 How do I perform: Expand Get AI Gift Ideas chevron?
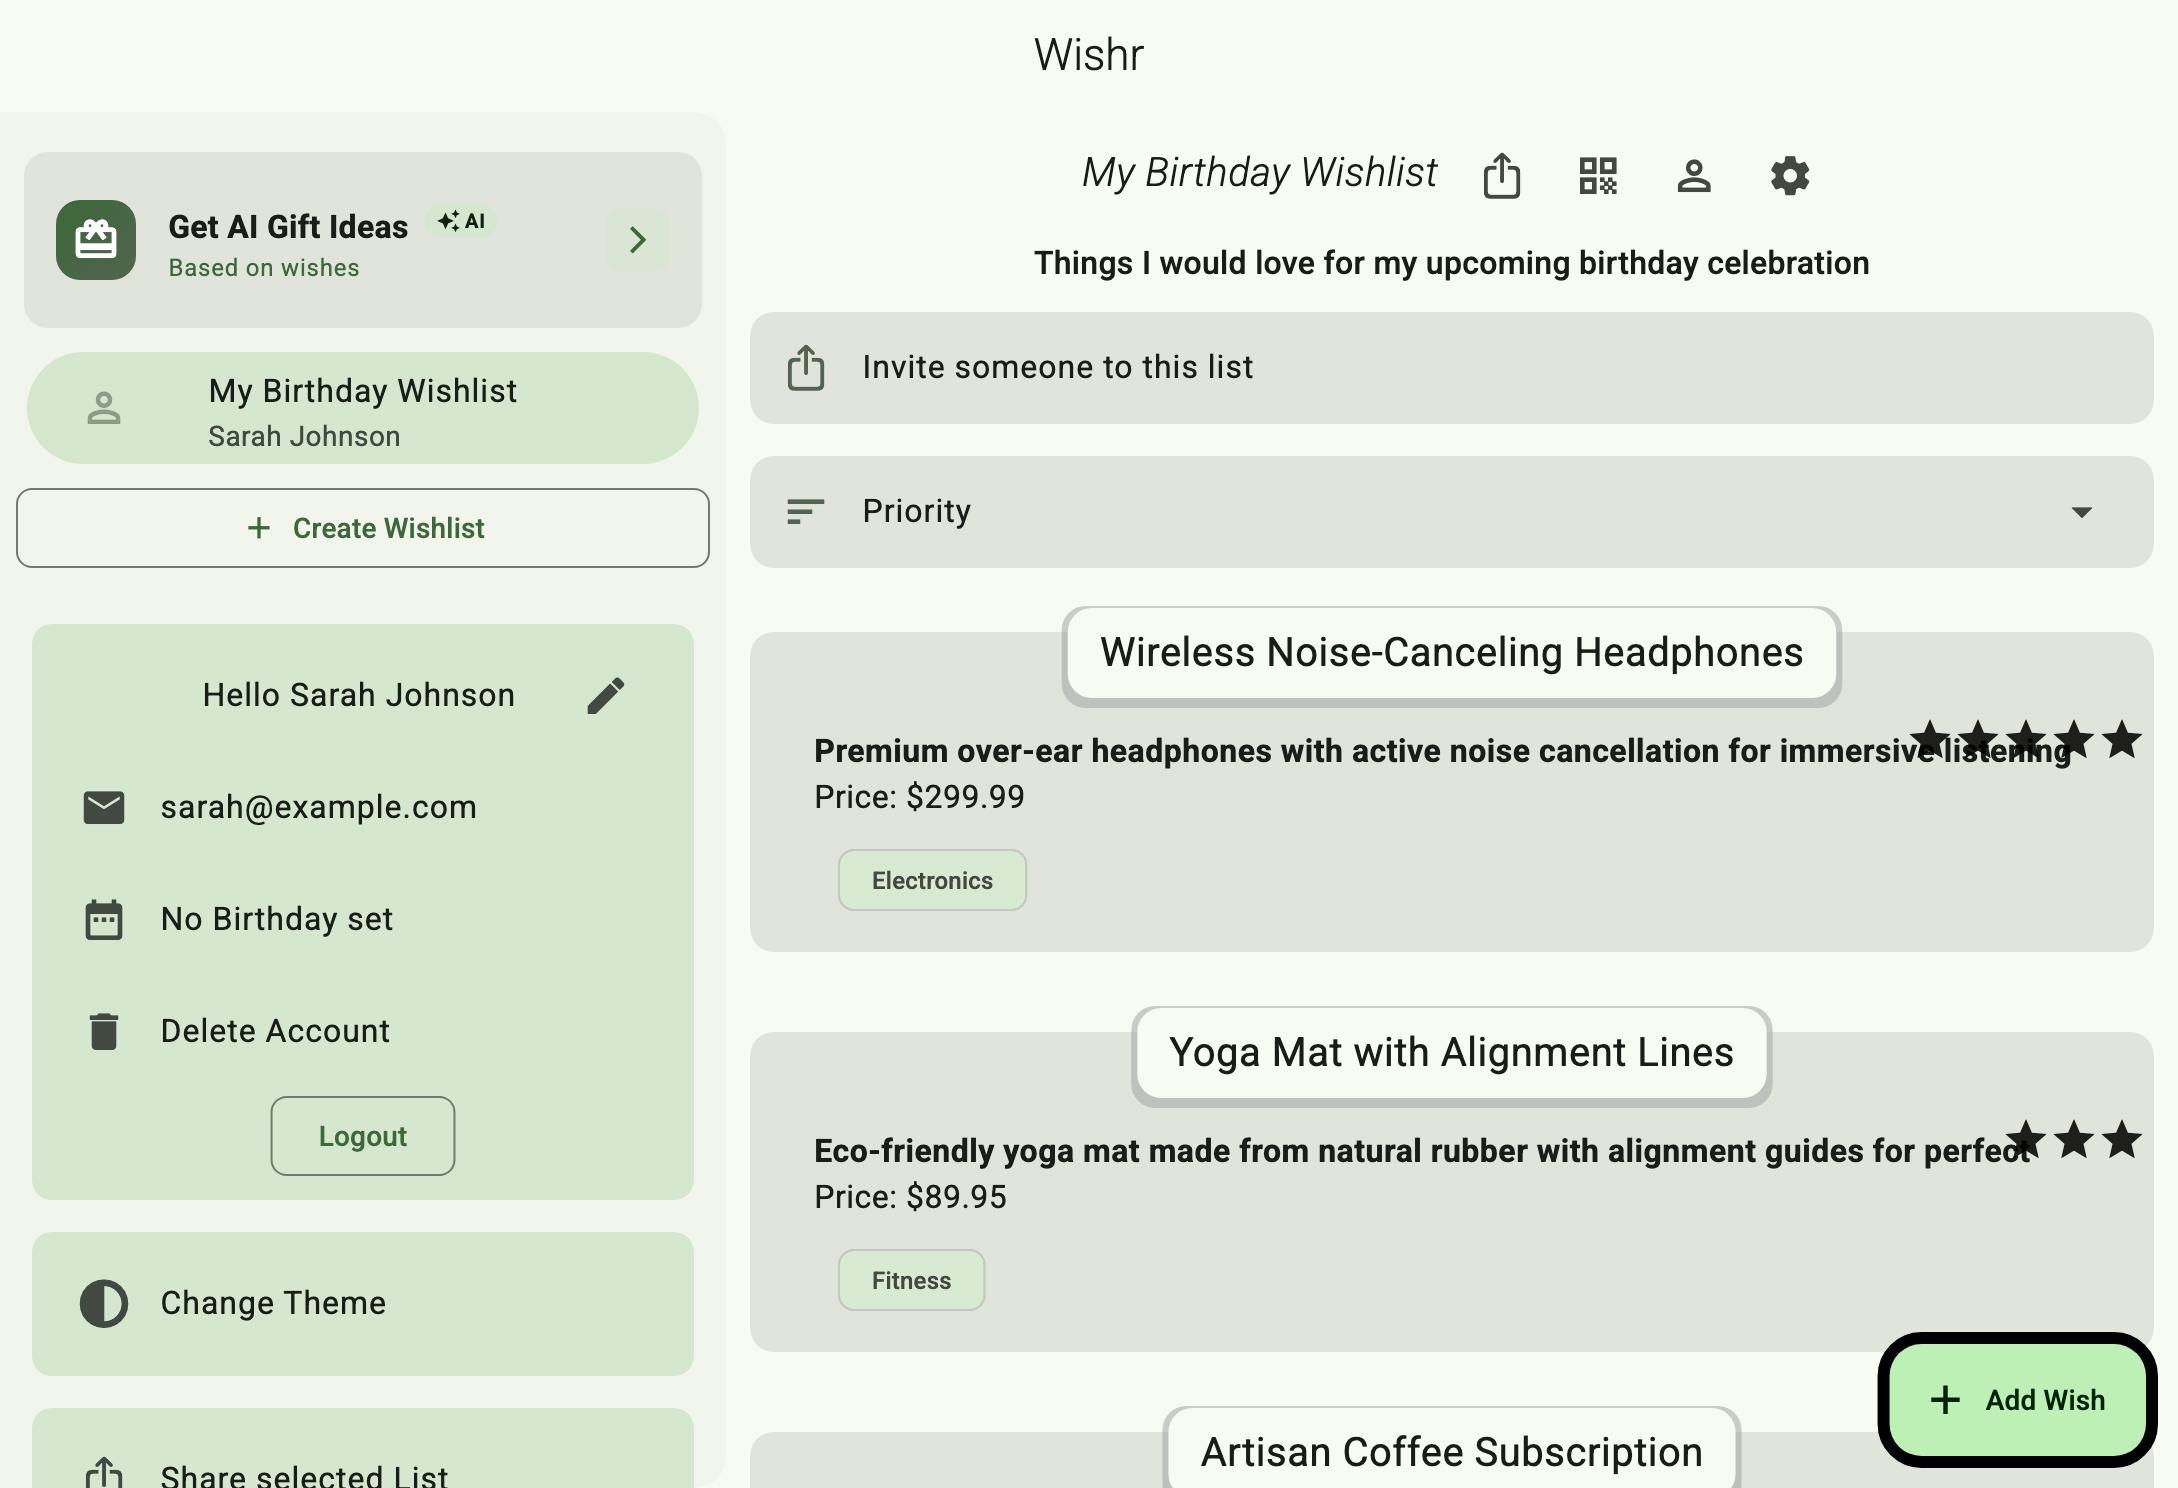(637, 240)
